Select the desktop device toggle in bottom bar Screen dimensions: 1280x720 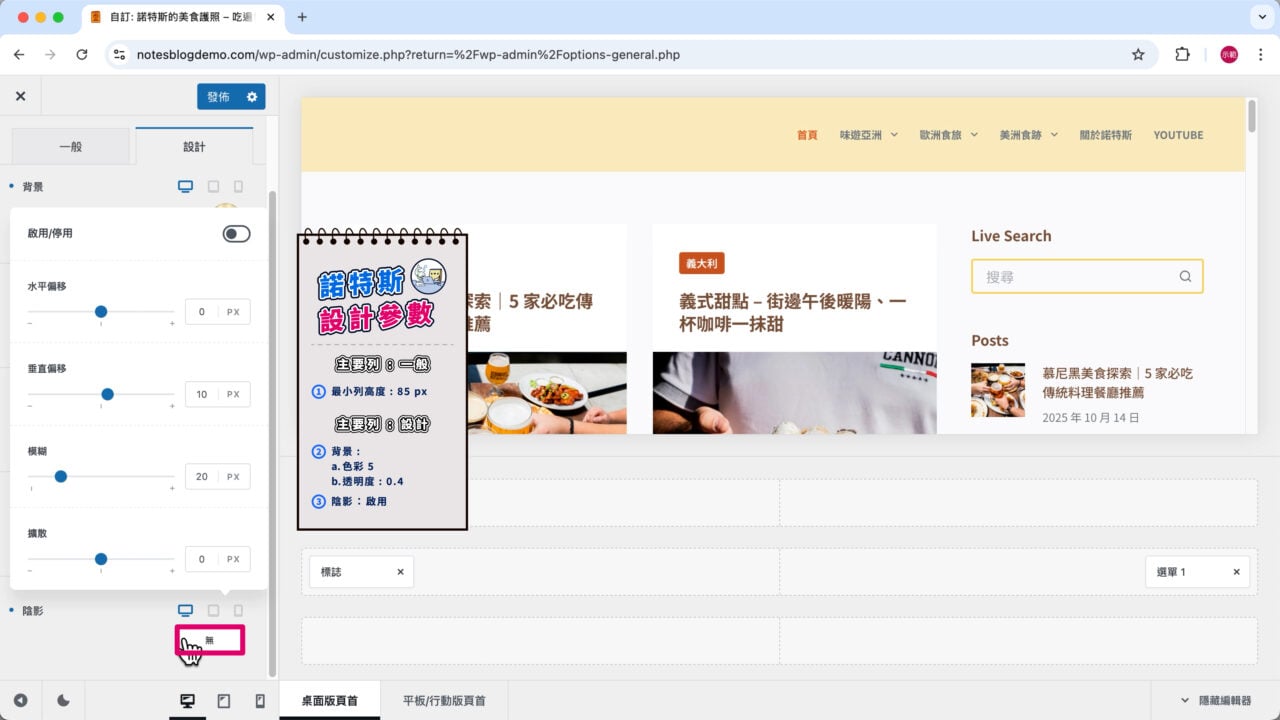187,700
